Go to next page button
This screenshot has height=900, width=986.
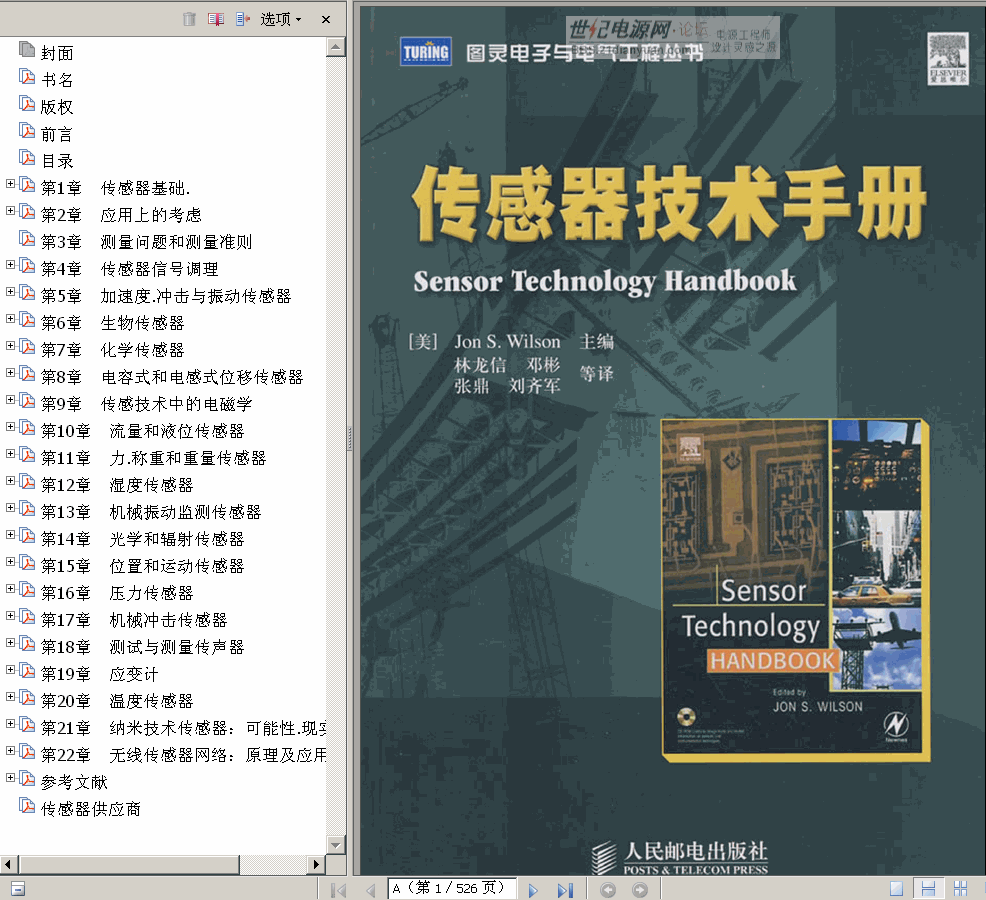[533, 890]
